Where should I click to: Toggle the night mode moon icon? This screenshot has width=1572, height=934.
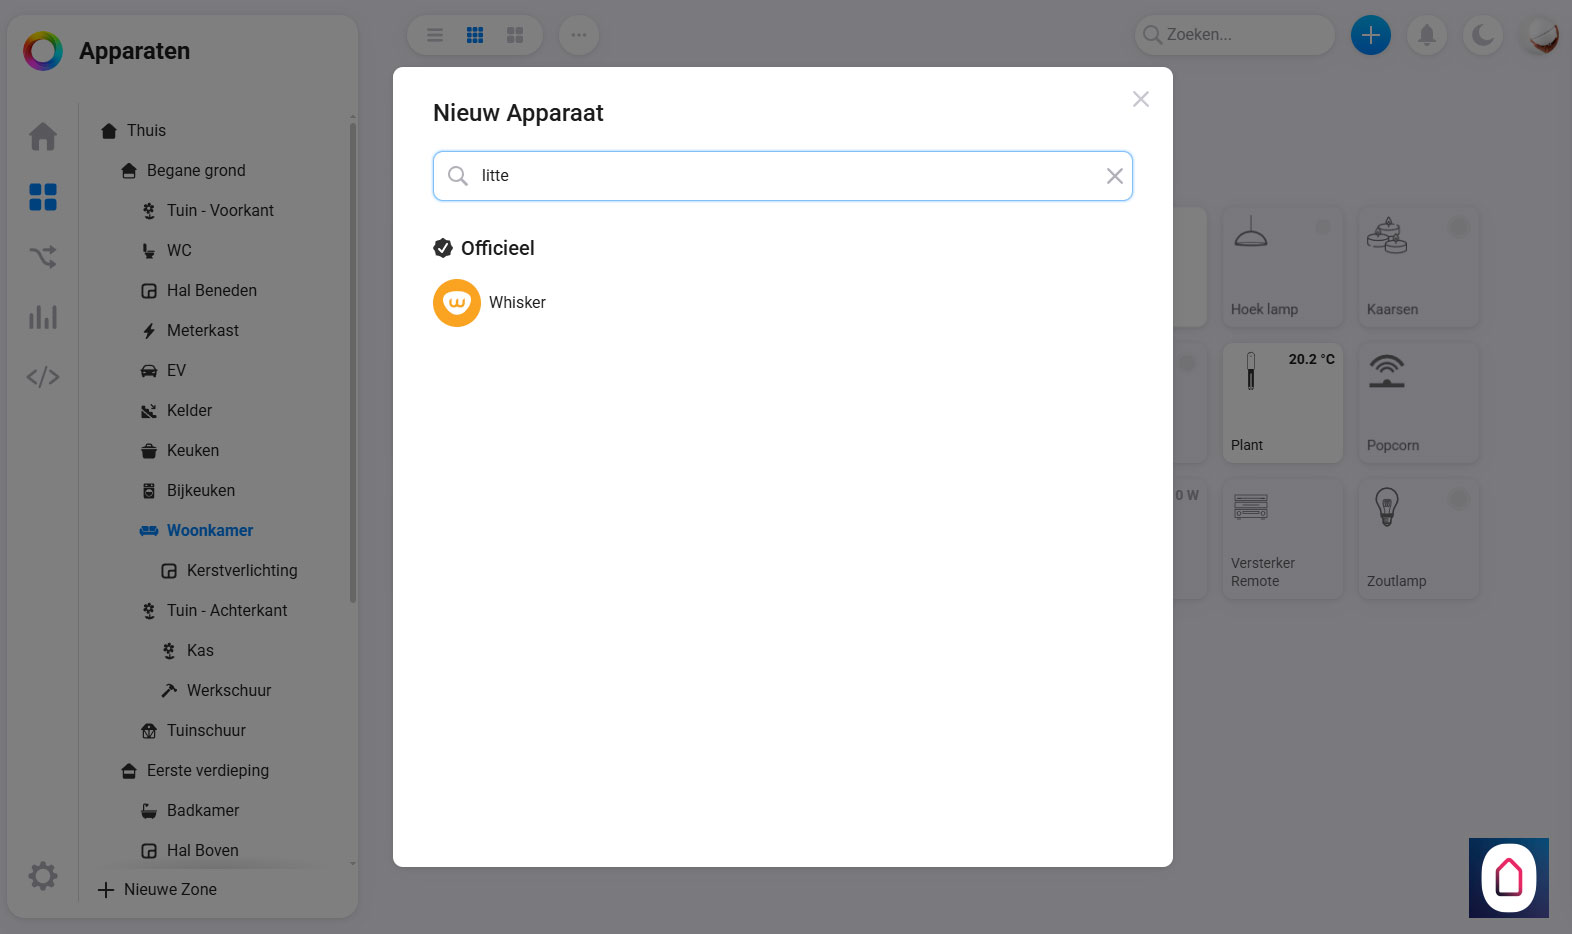(1483, 35)
